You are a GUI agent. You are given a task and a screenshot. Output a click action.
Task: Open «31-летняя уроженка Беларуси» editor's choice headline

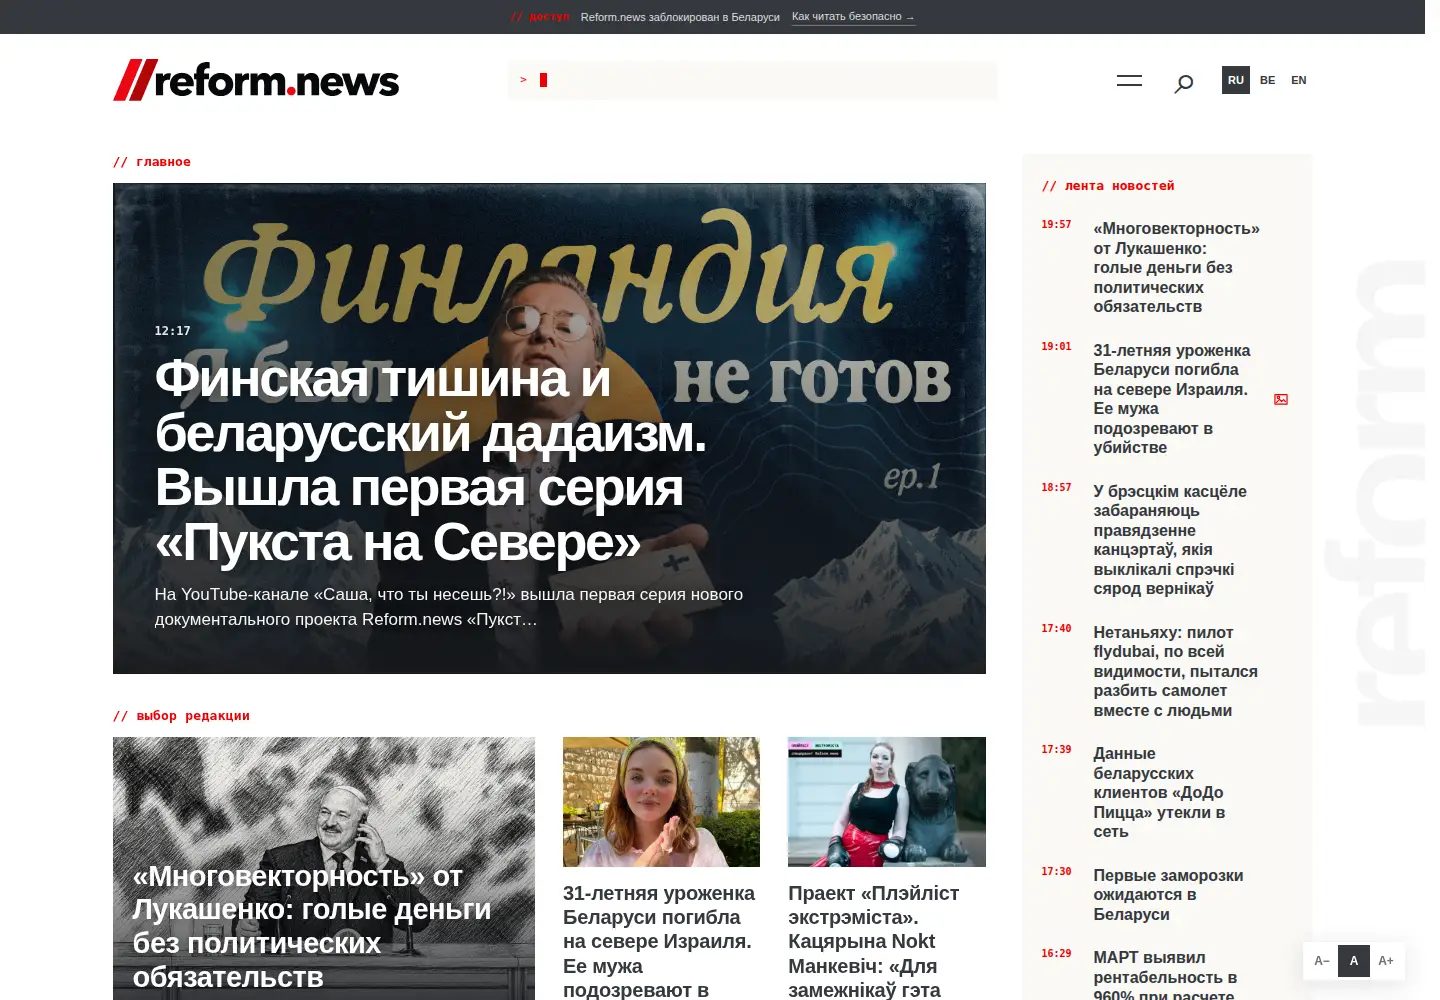(x=660, y=941)
